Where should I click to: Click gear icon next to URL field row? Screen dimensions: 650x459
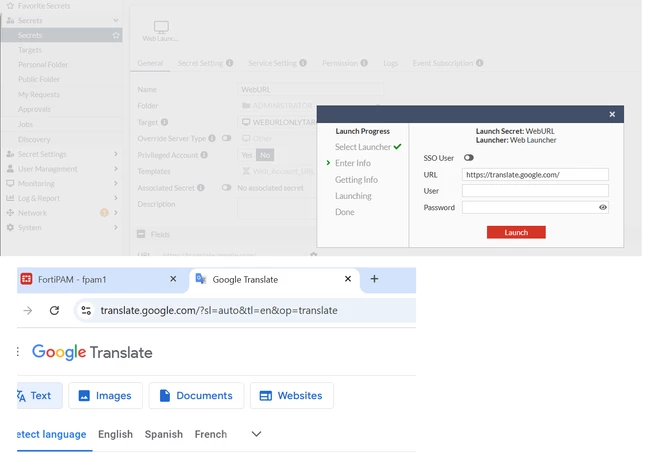(x=314, y=254)
